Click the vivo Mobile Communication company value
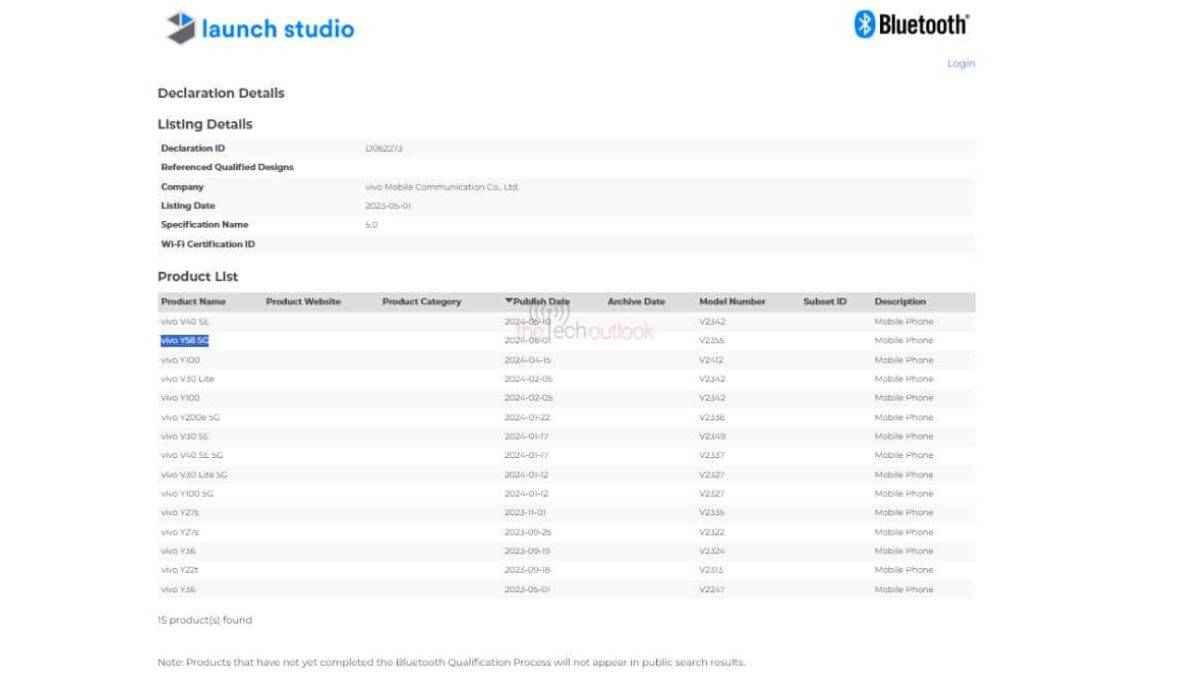 (x=442, y=187)
